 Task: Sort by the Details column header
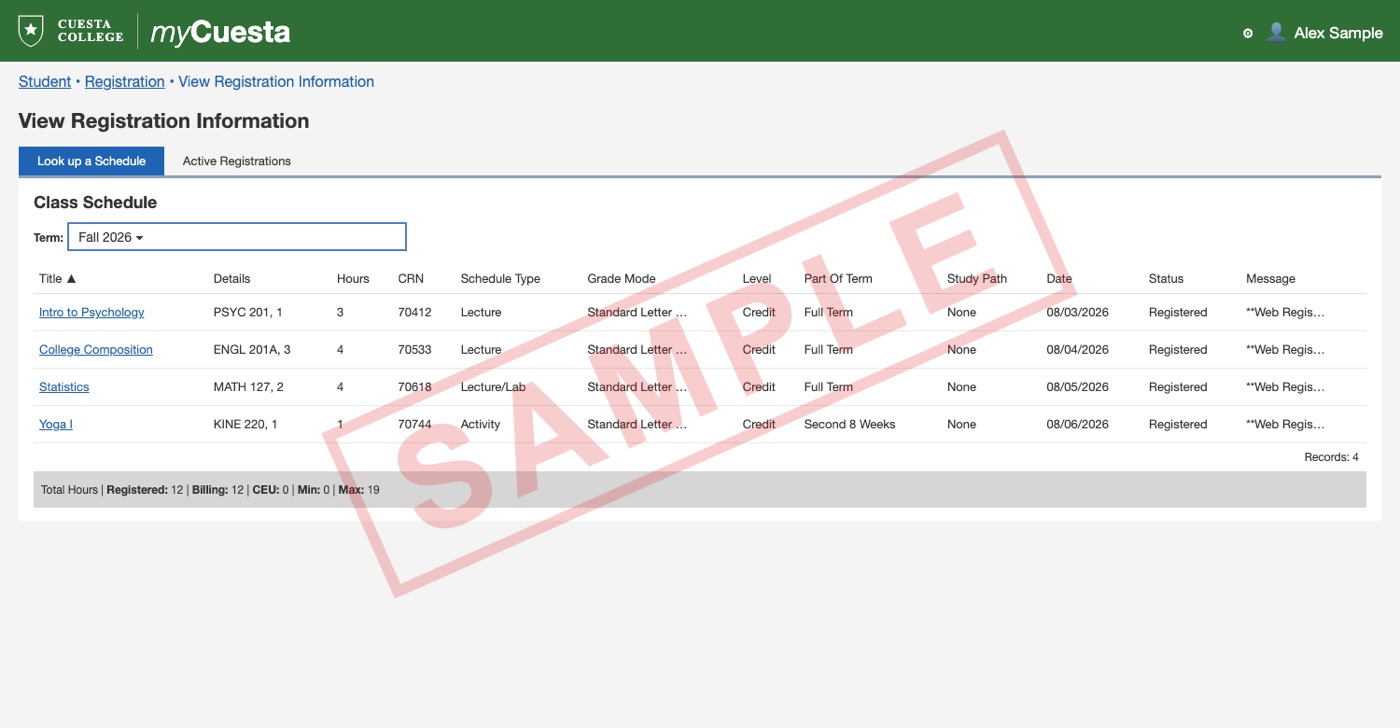[x=232, y=279]
